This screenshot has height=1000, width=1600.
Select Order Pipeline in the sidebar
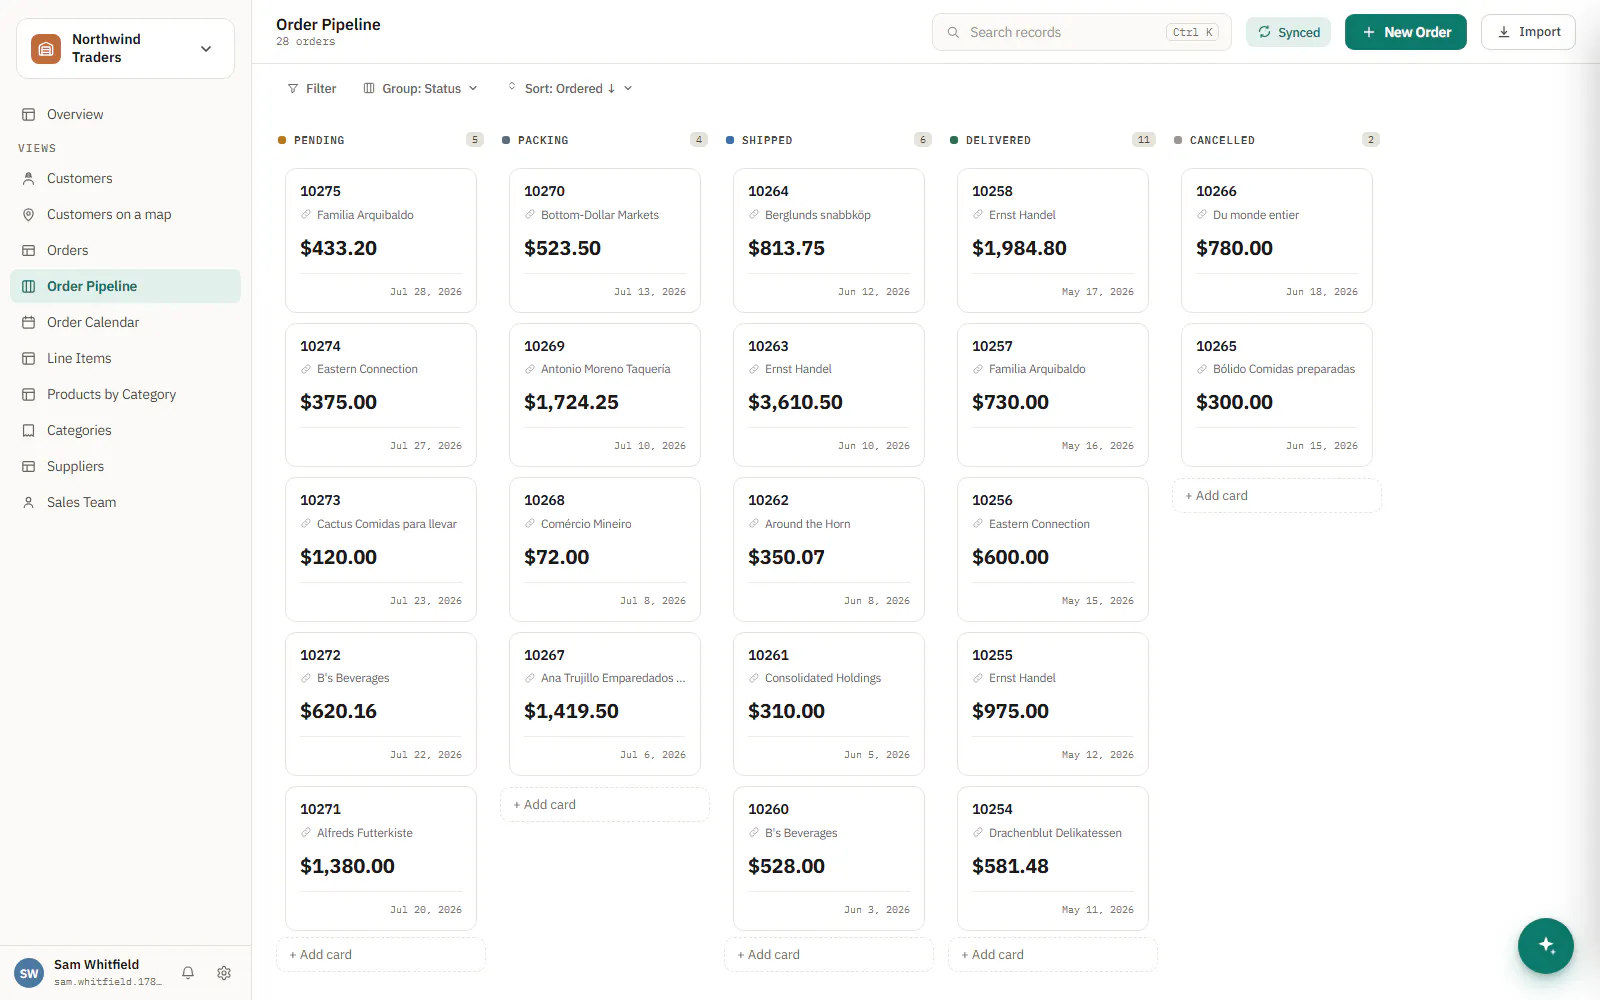click(x=125, y=286)
